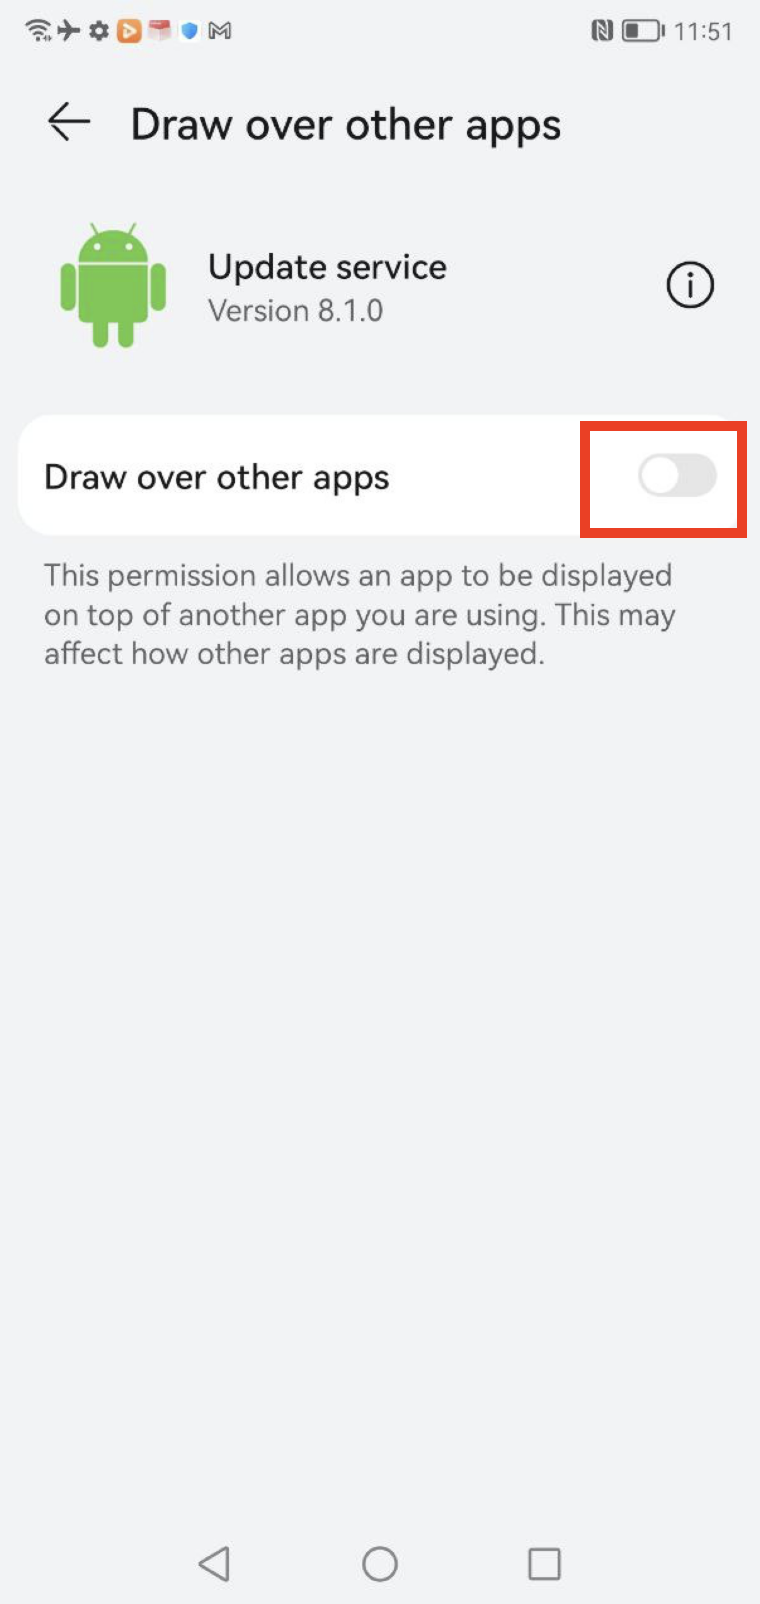This screenshot has height=1604, width=760.
Task: Tap the Gmail M notification icon
Action: click(x=220, y=31)
